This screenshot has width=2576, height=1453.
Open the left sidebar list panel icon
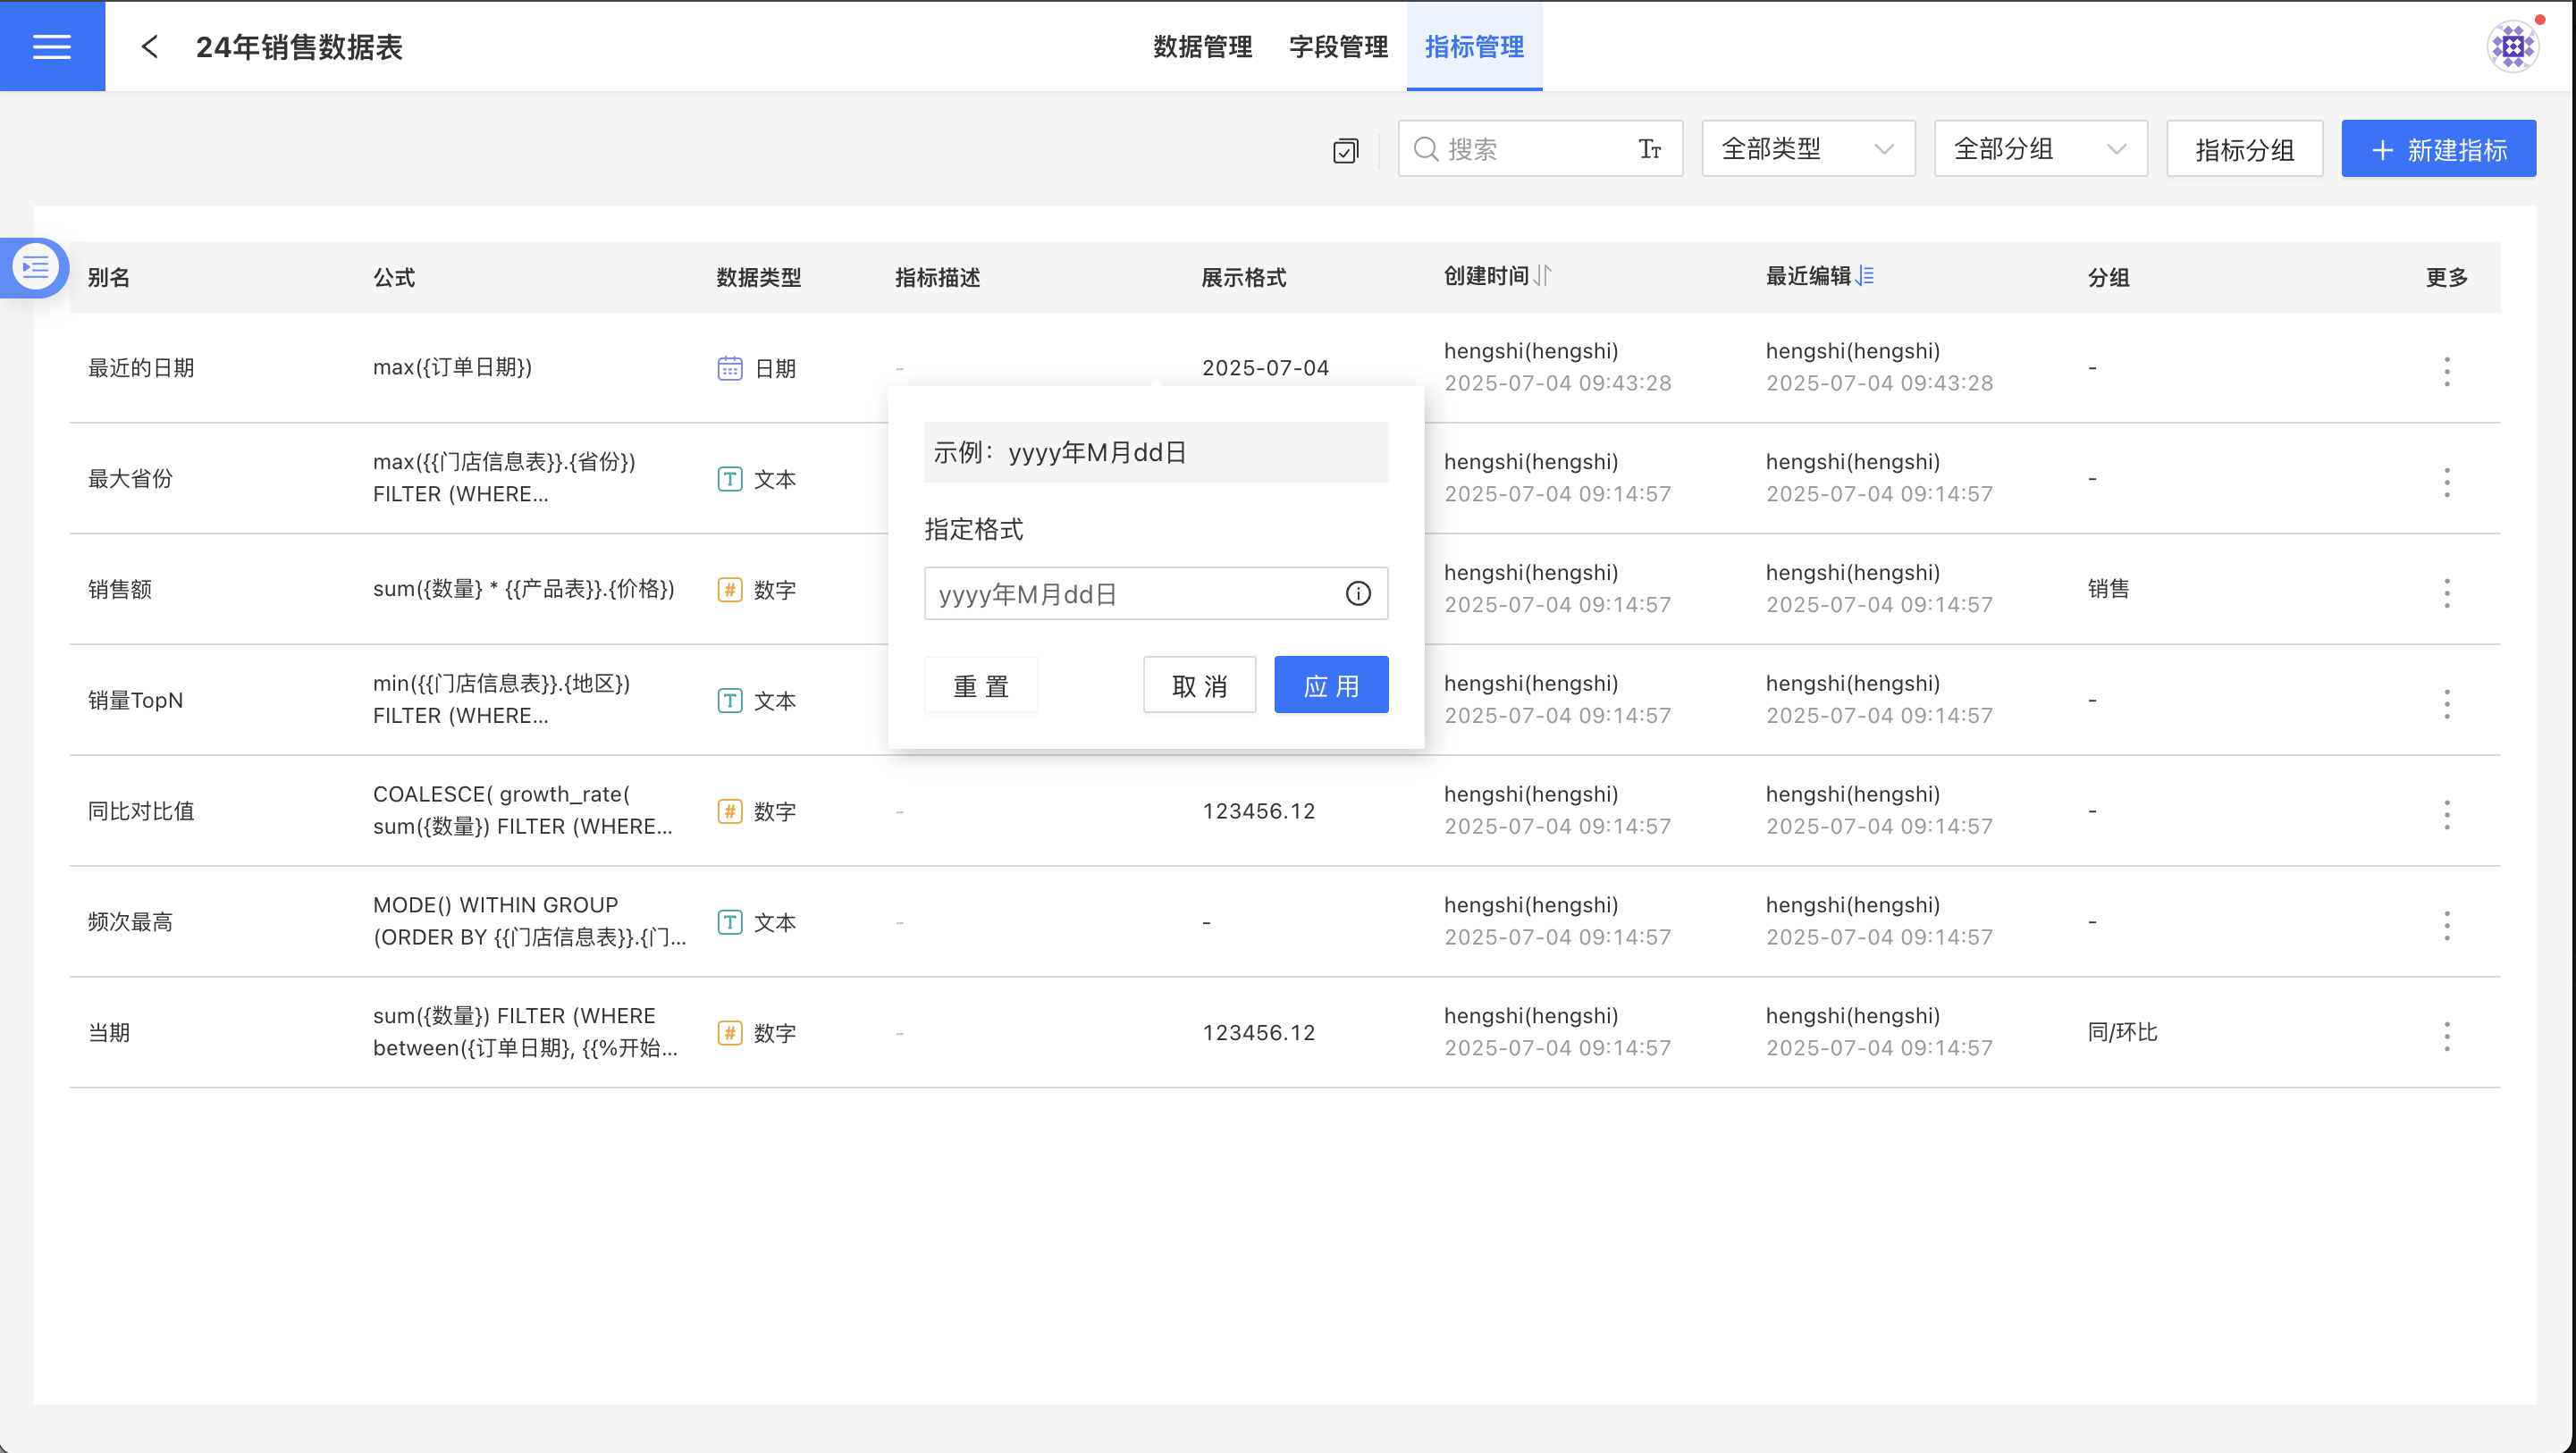point(36,267)
